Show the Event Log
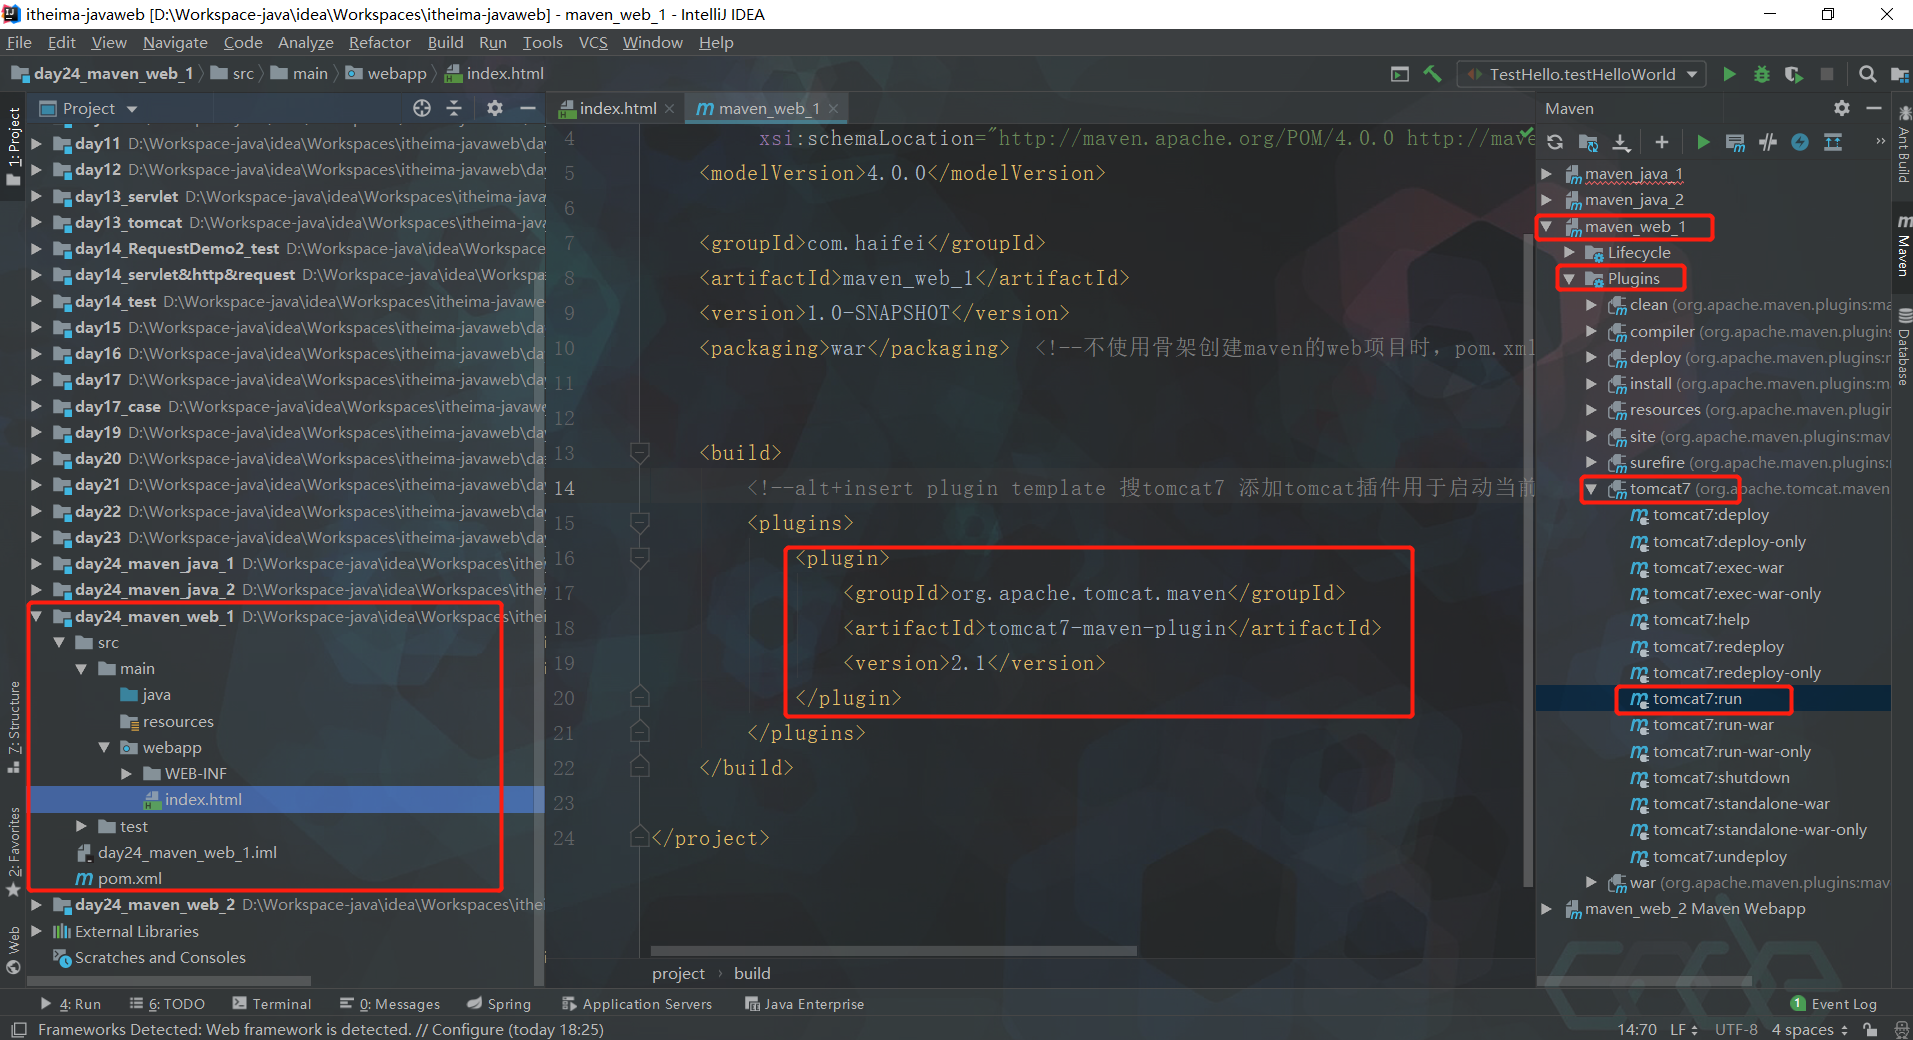1913x1040 pixels. coord(1834,1004)
